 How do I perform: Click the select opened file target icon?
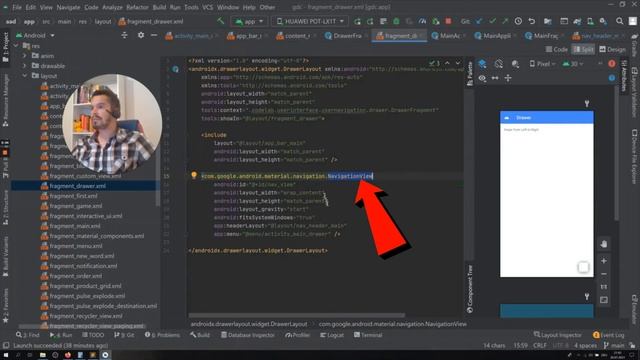[x=124, y=36]
